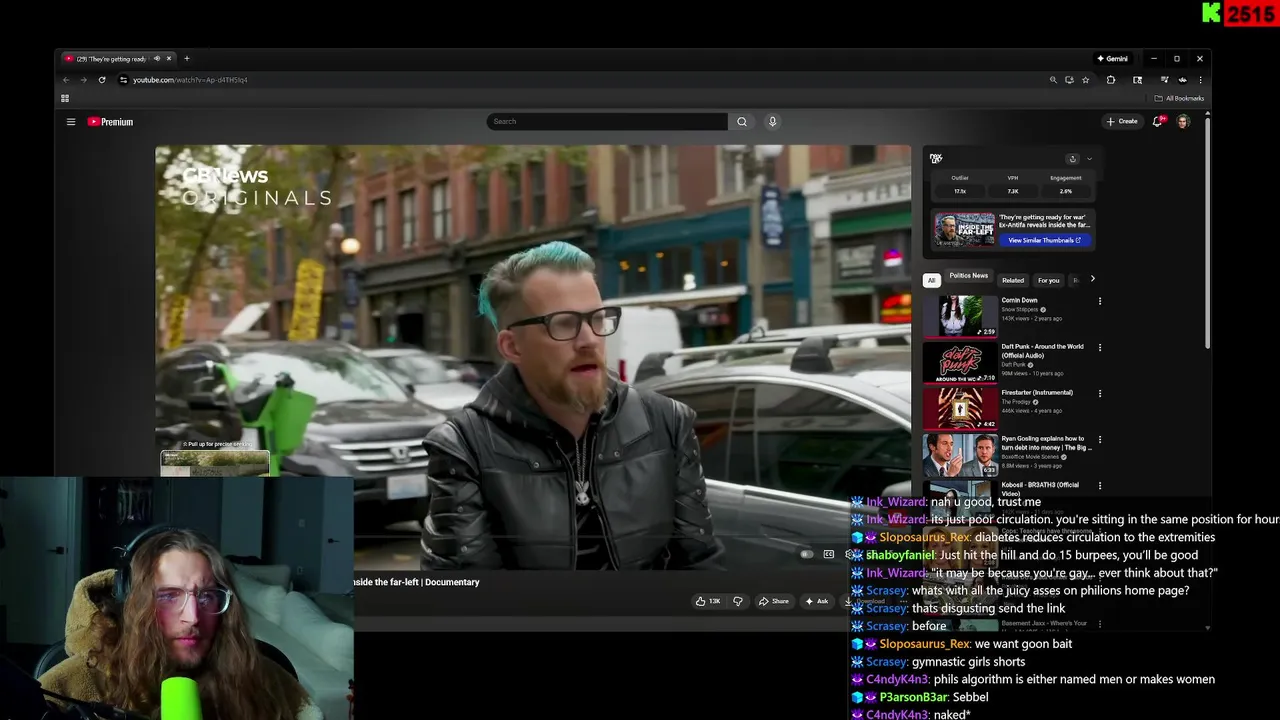Show more filter chips with right arrow
The width and height of the screenshot is (1280, 720).
(x=1092, y=279)
